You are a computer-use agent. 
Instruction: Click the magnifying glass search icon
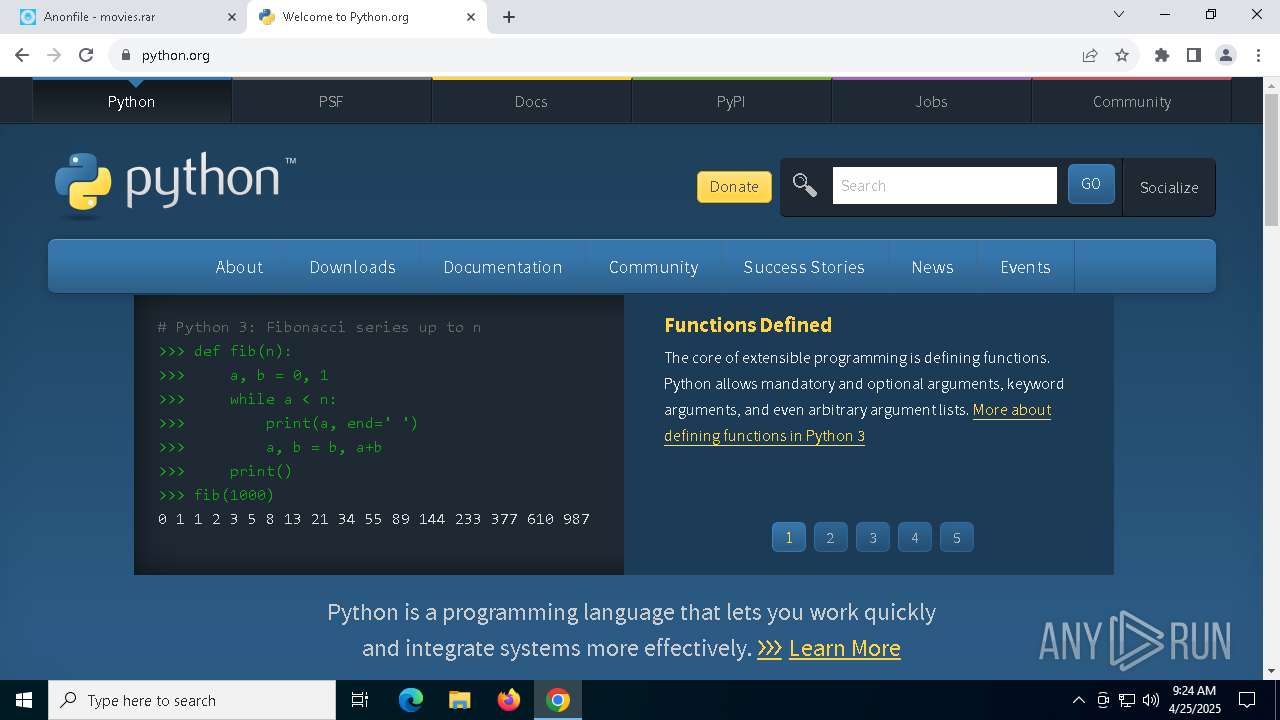click(x=805, y=185)
